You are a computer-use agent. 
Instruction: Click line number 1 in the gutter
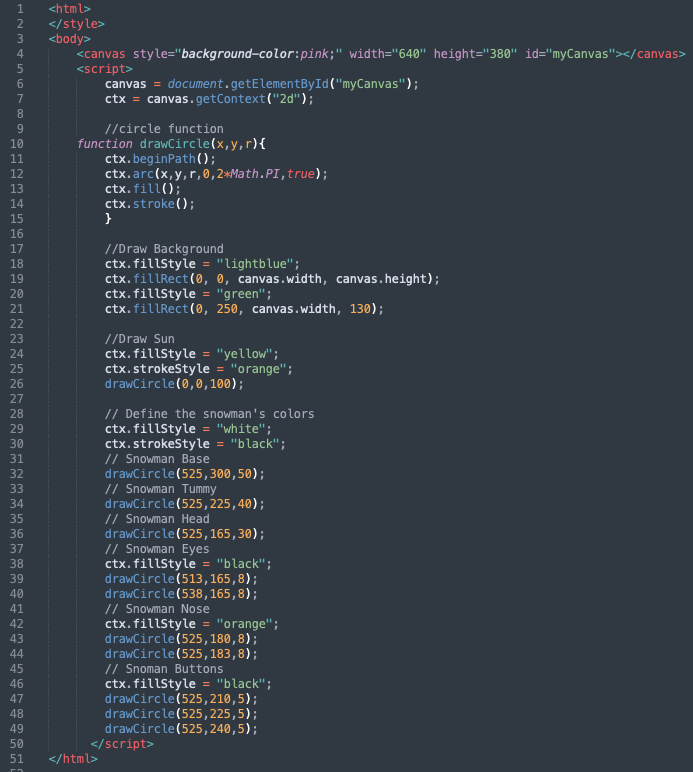(x=20, y=9)
